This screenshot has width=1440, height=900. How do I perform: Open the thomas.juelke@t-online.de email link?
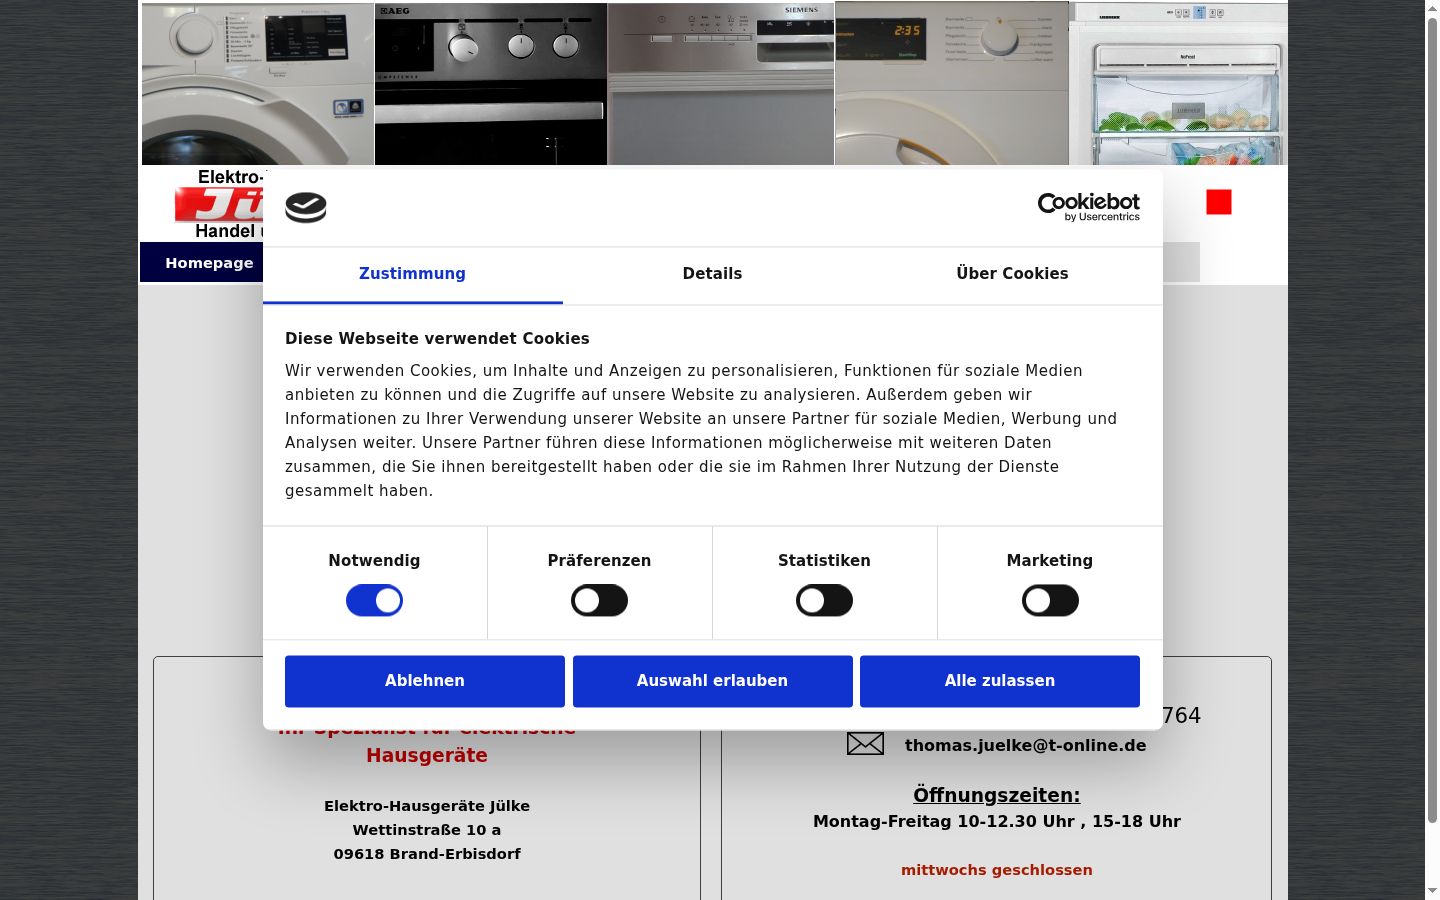[1025, 745]
